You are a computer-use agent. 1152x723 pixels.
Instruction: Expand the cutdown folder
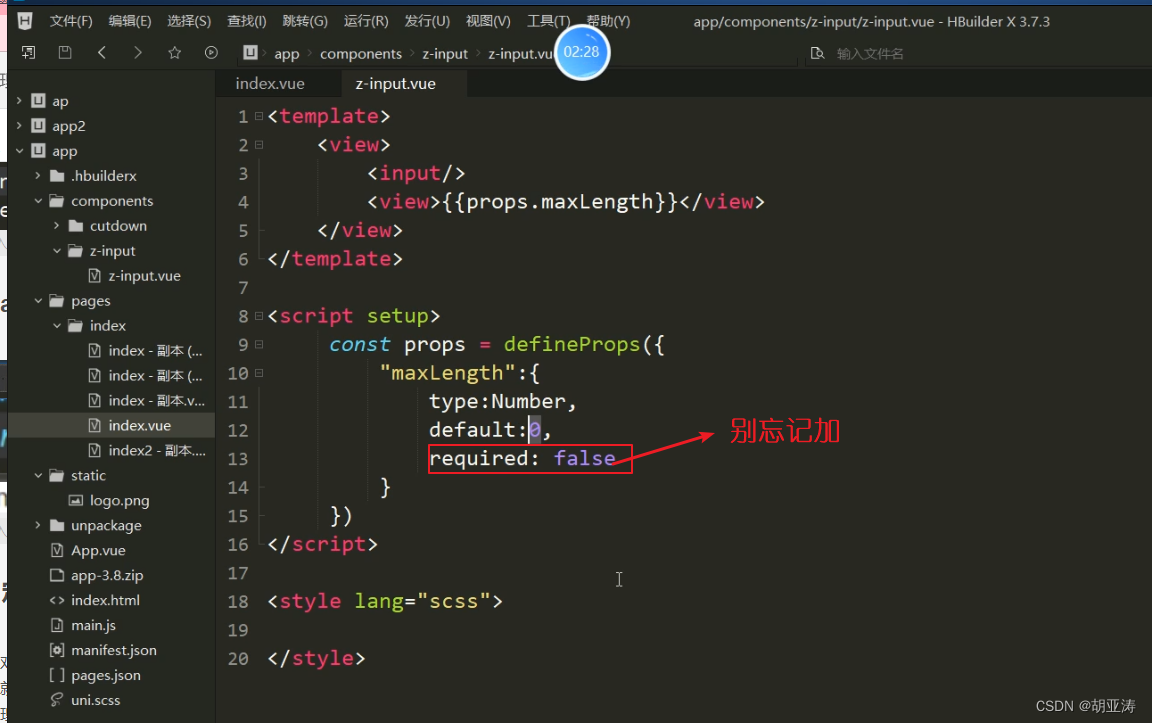click(x=57, y=226)
